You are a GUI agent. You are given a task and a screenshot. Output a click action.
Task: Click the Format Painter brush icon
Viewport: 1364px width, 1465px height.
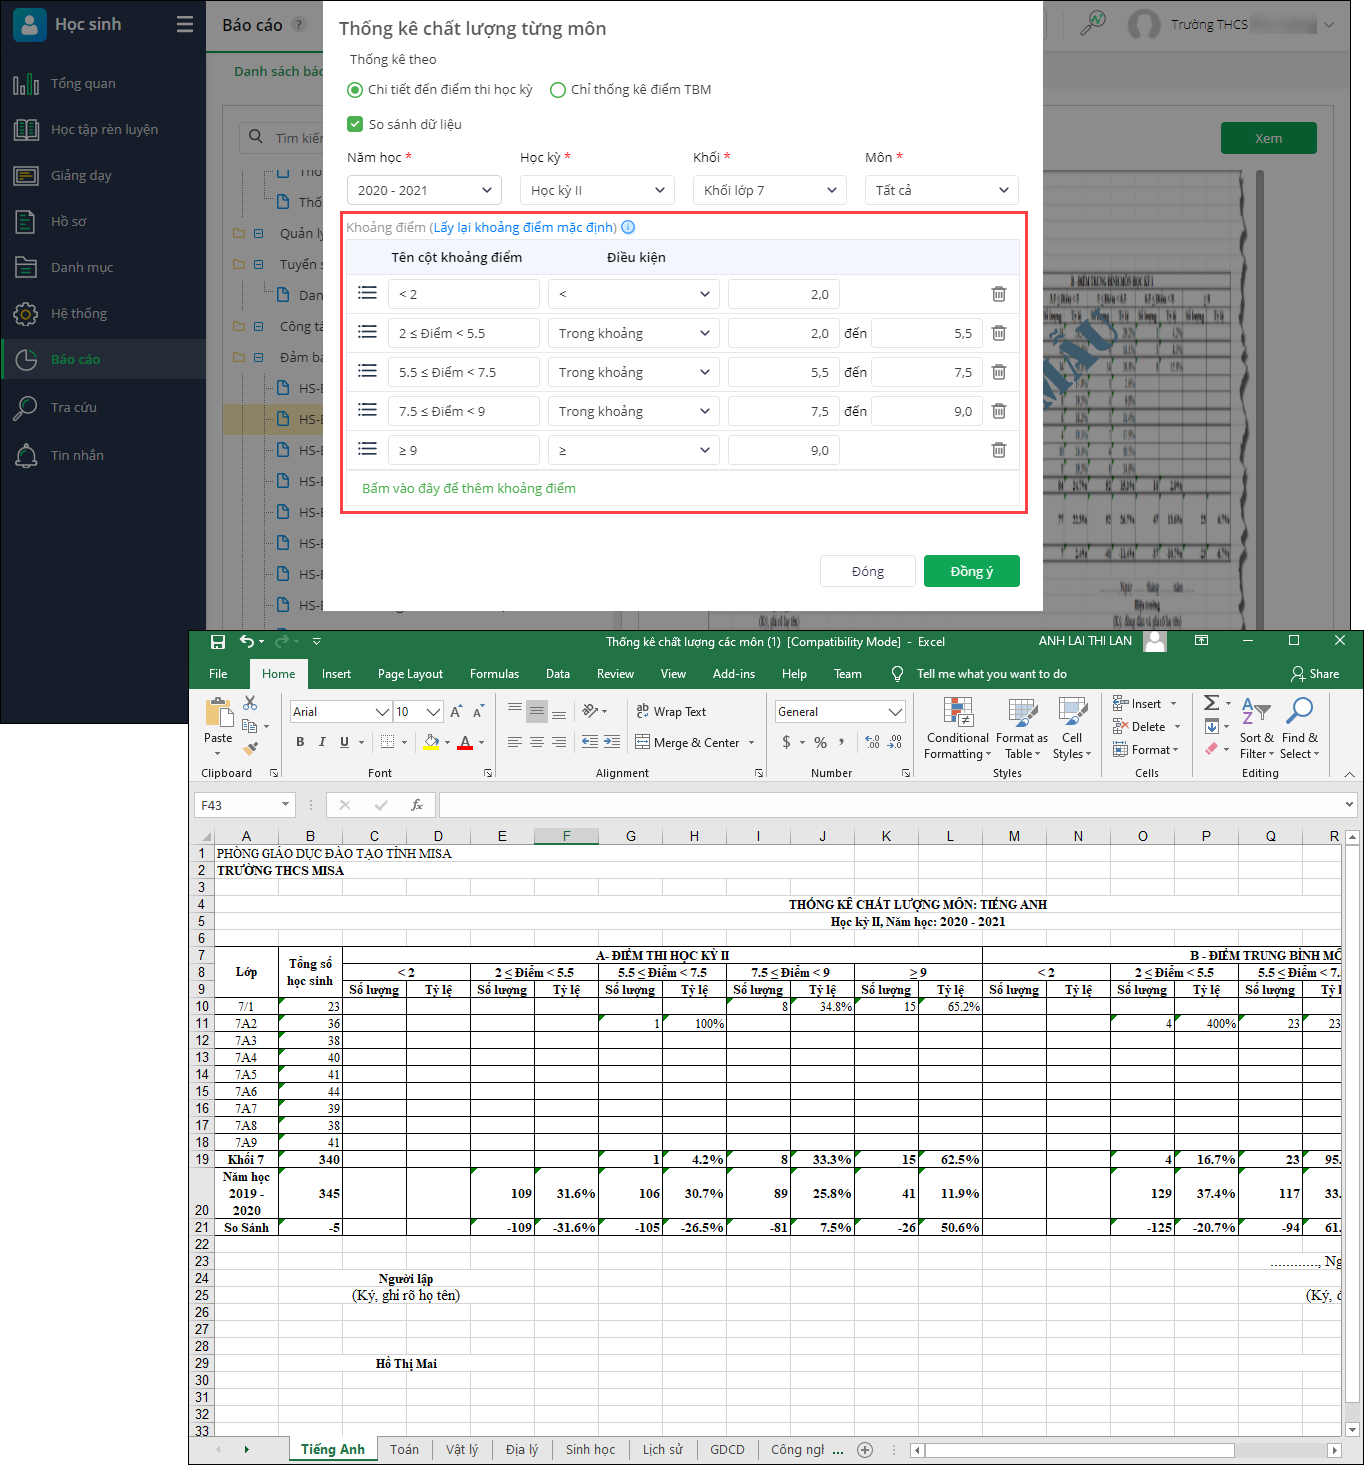(x=250, y=747)
